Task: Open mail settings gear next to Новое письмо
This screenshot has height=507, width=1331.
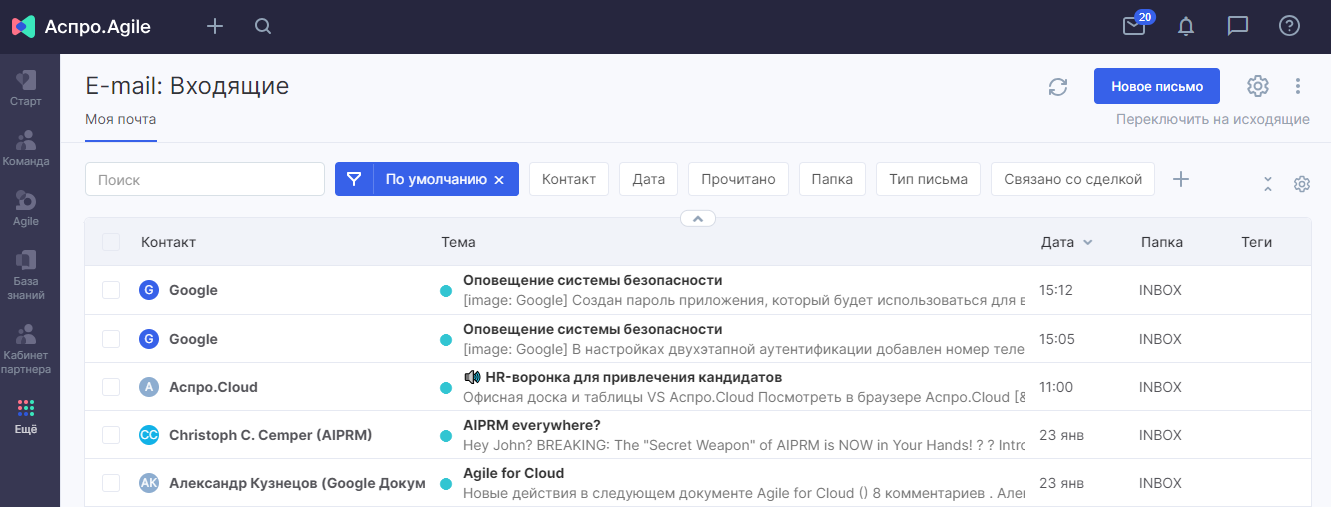Action: tap(1258, 86)
